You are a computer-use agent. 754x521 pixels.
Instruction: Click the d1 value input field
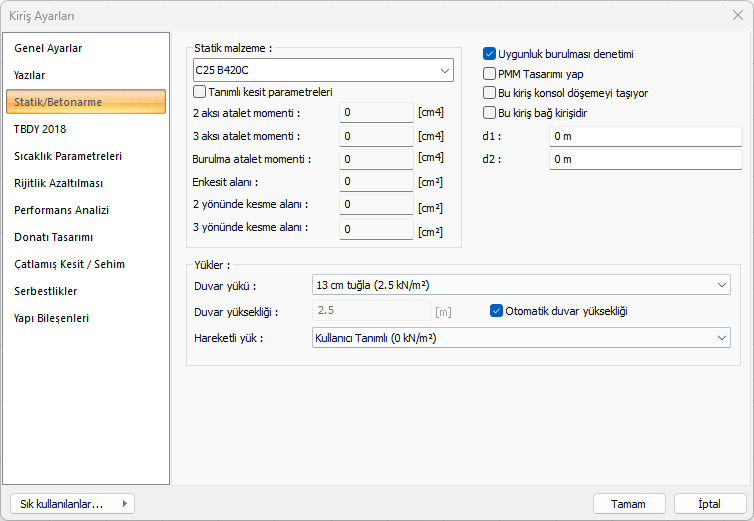click(x=645, y=135)
